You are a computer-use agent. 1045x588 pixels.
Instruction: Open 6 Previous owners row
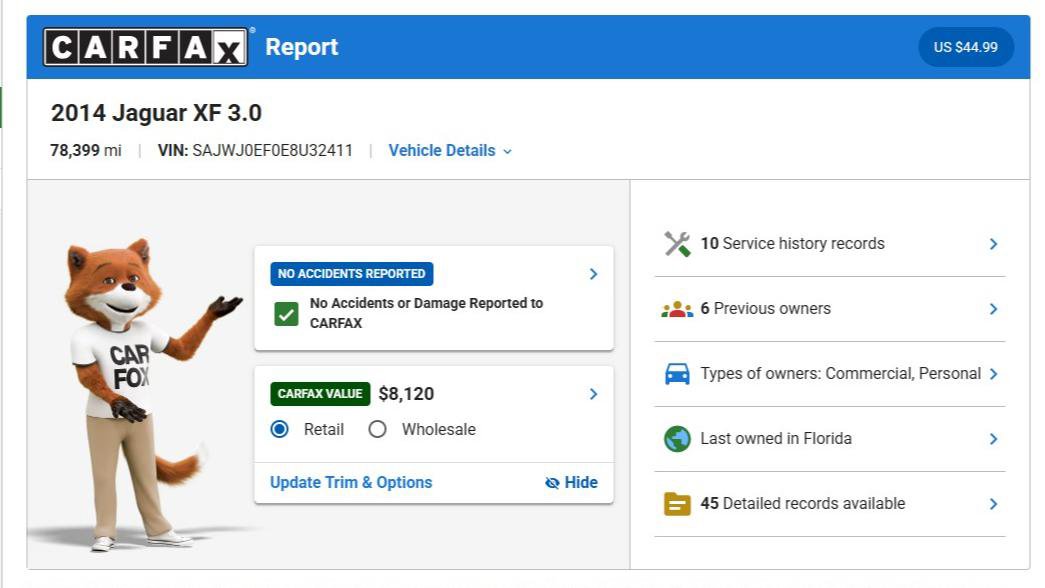(x=830, y=309)
